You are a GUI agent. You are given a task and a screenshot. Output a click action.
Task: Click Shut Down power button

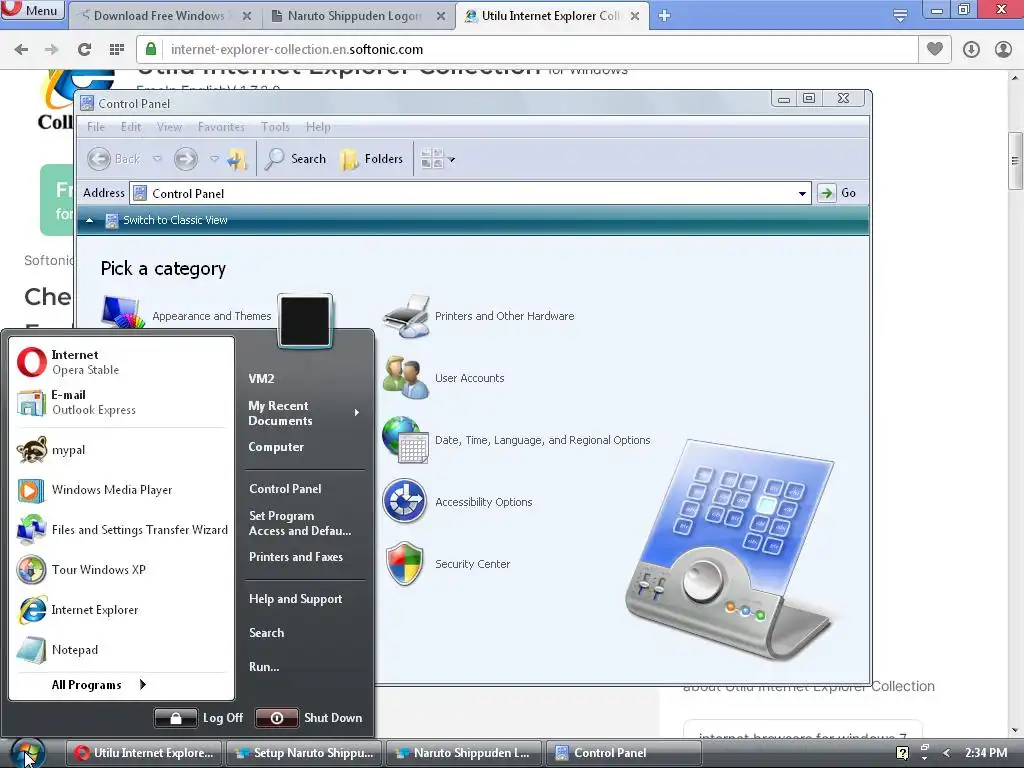tap(277, 718)
